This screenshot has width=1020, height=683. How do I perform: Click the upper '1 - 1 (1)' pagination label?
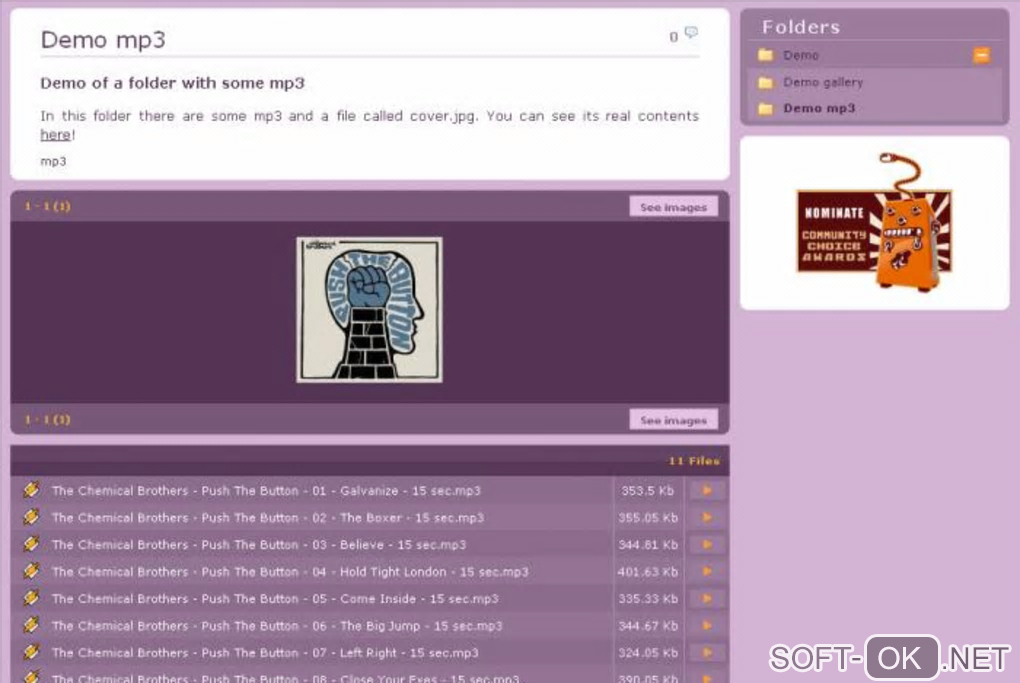tap(47, 206)
